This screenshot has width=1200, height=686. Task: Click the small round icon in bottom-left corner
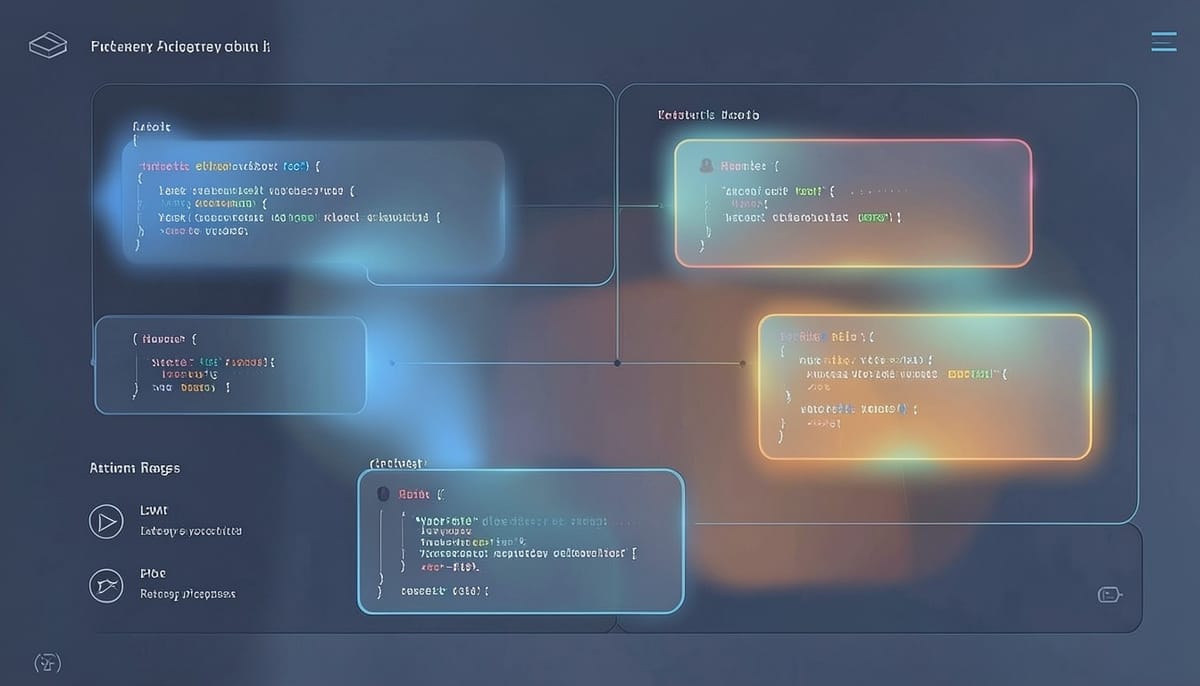coord(48,662)
